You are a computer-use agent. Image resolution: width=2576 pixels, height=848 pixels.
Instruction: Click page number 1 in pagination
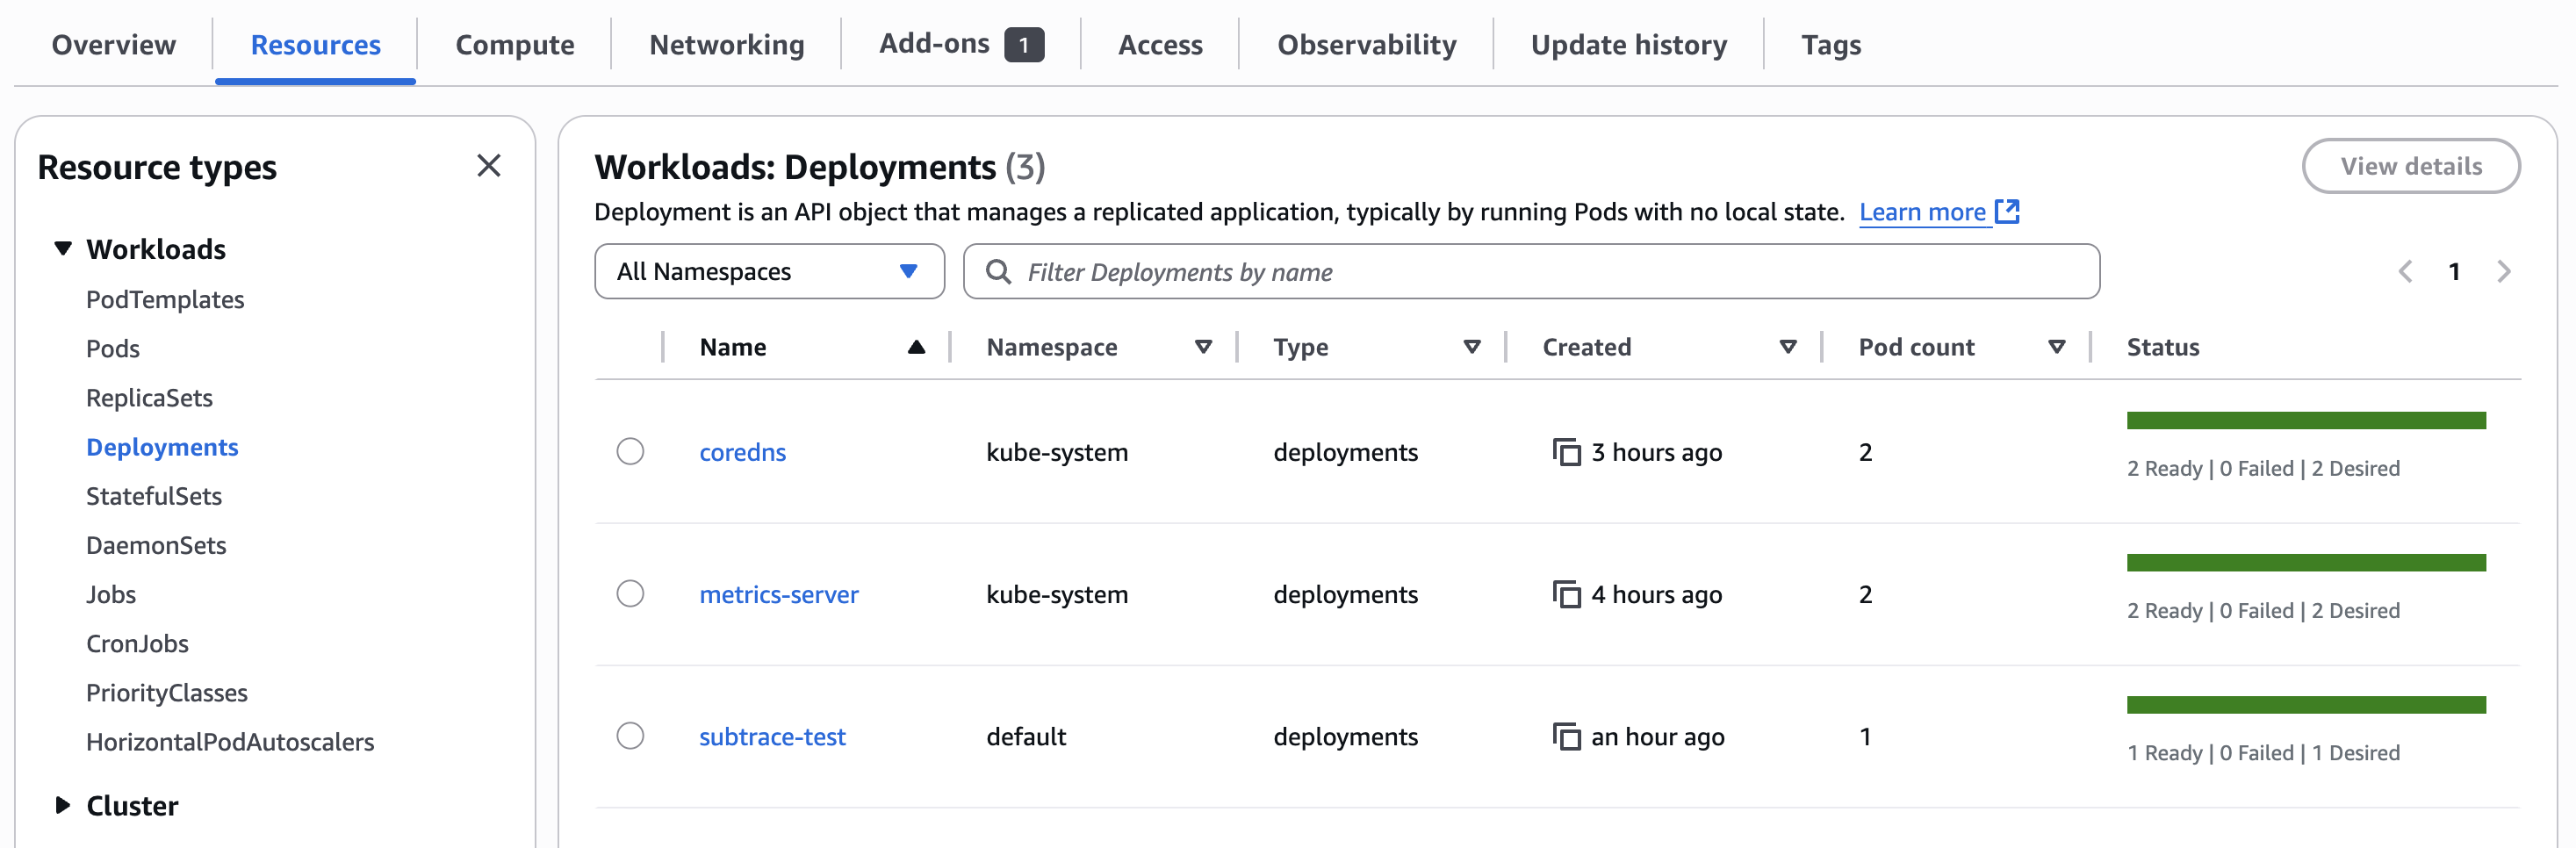point(2453,271)
